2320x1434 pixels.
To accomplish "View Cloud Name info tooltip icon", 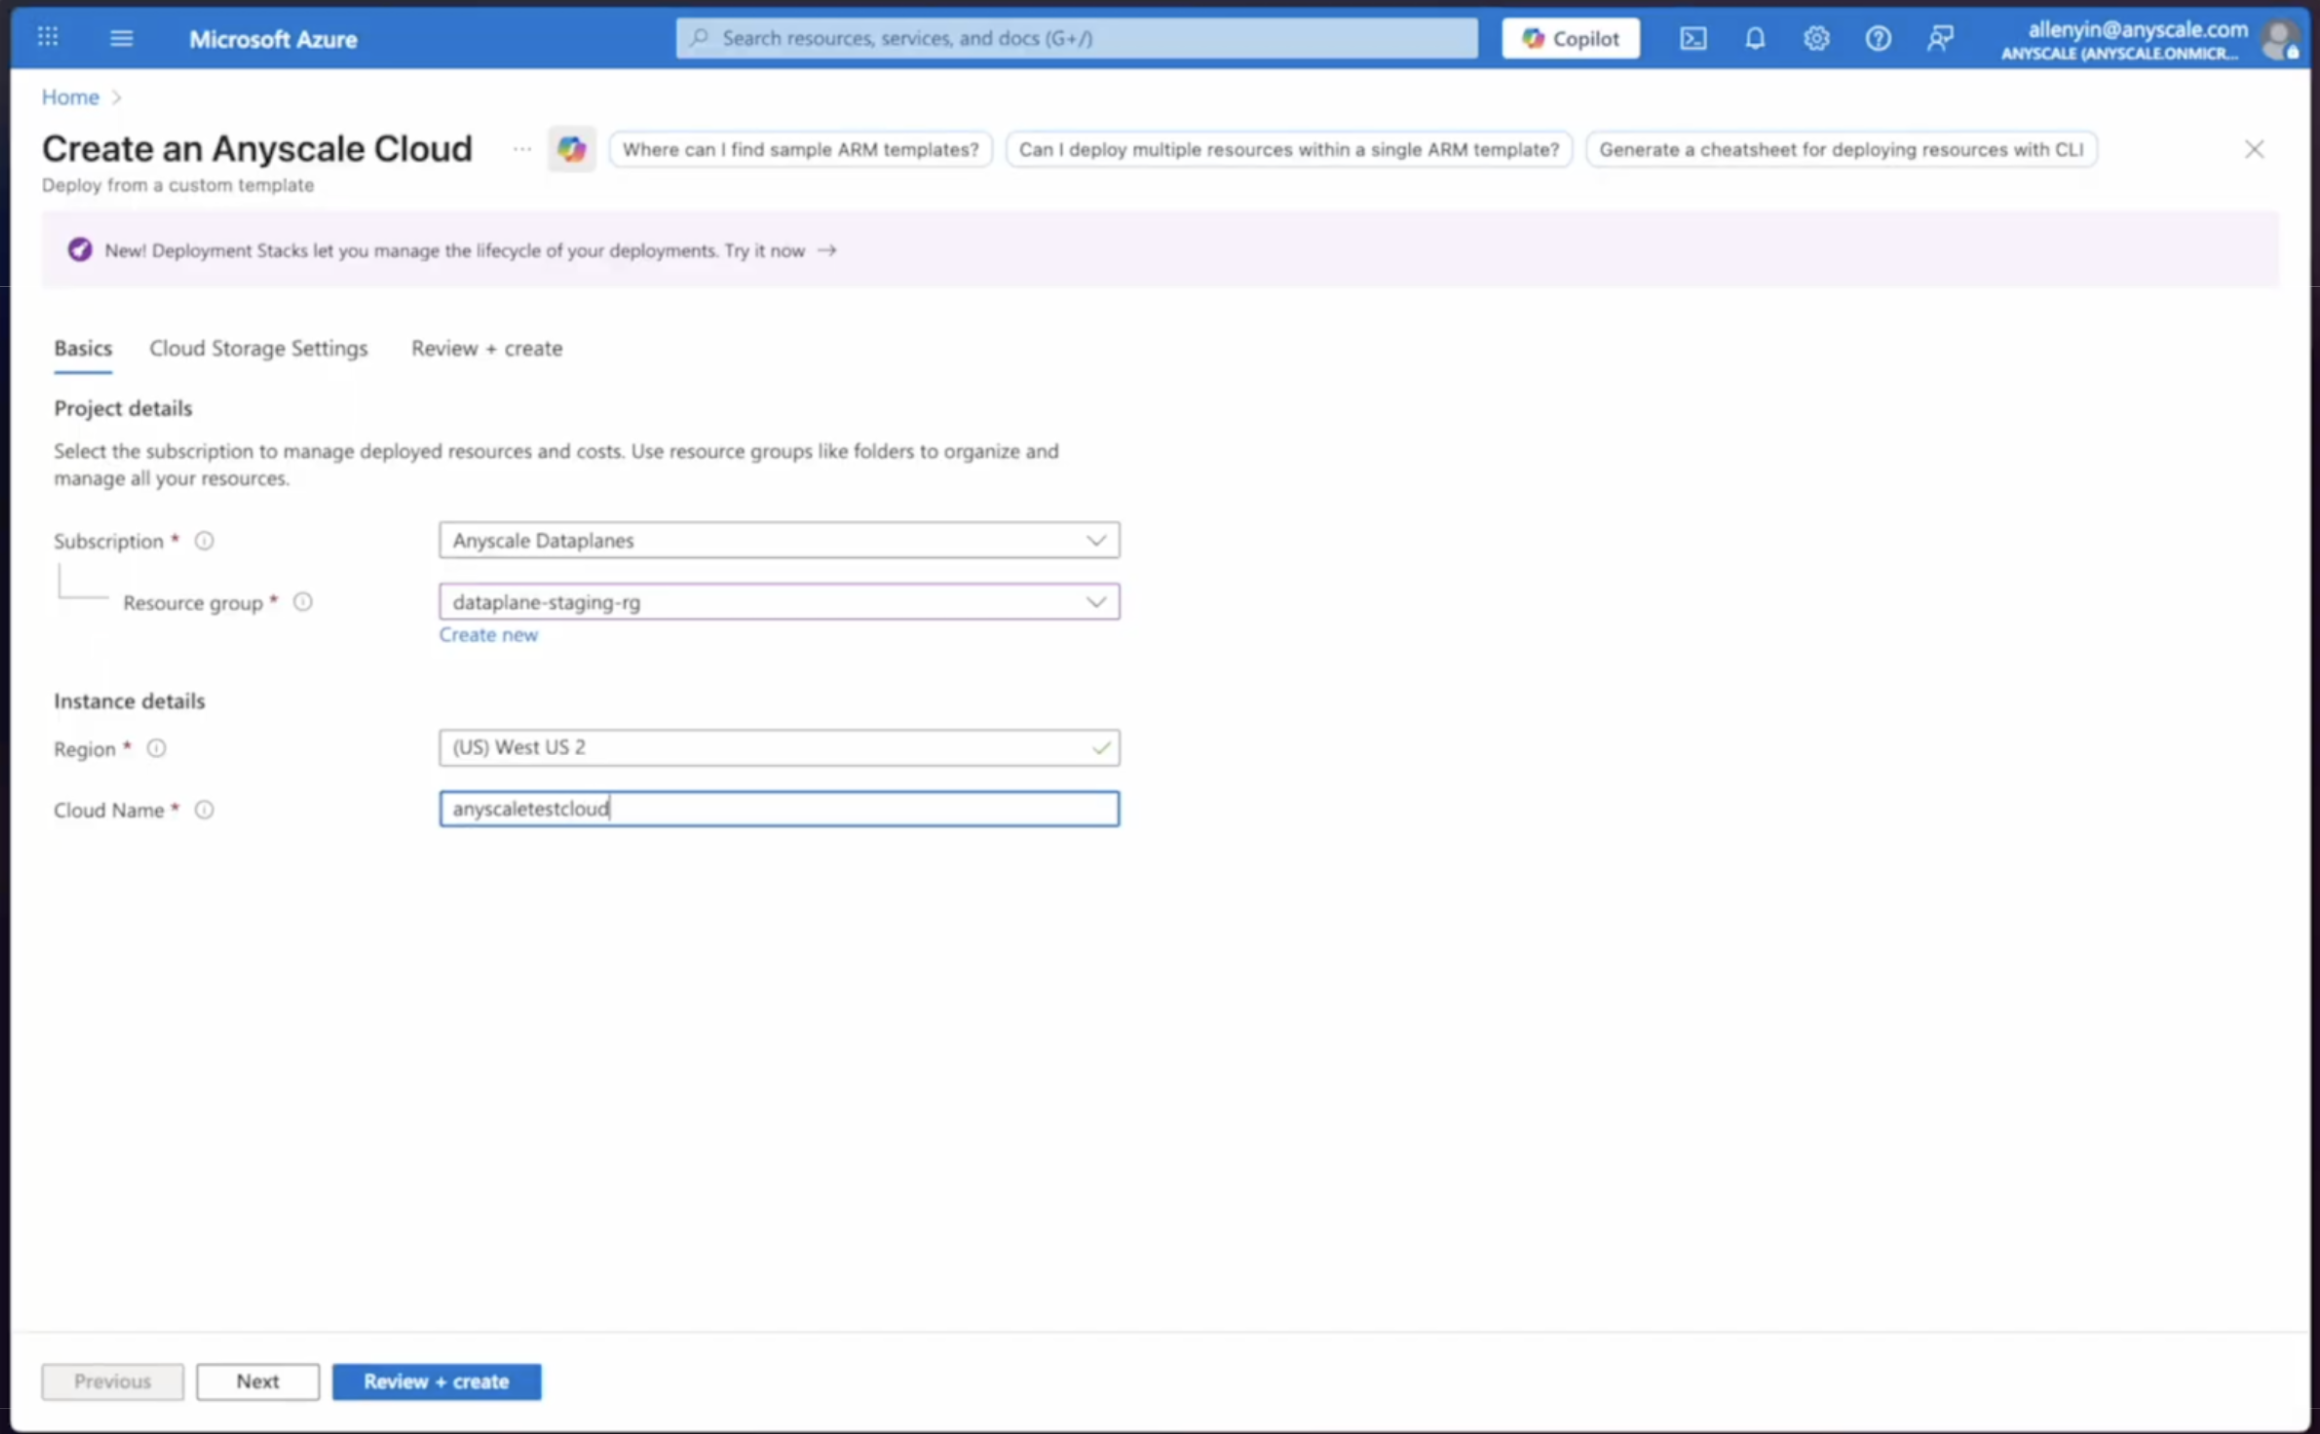I will click(x=204, y=810).
